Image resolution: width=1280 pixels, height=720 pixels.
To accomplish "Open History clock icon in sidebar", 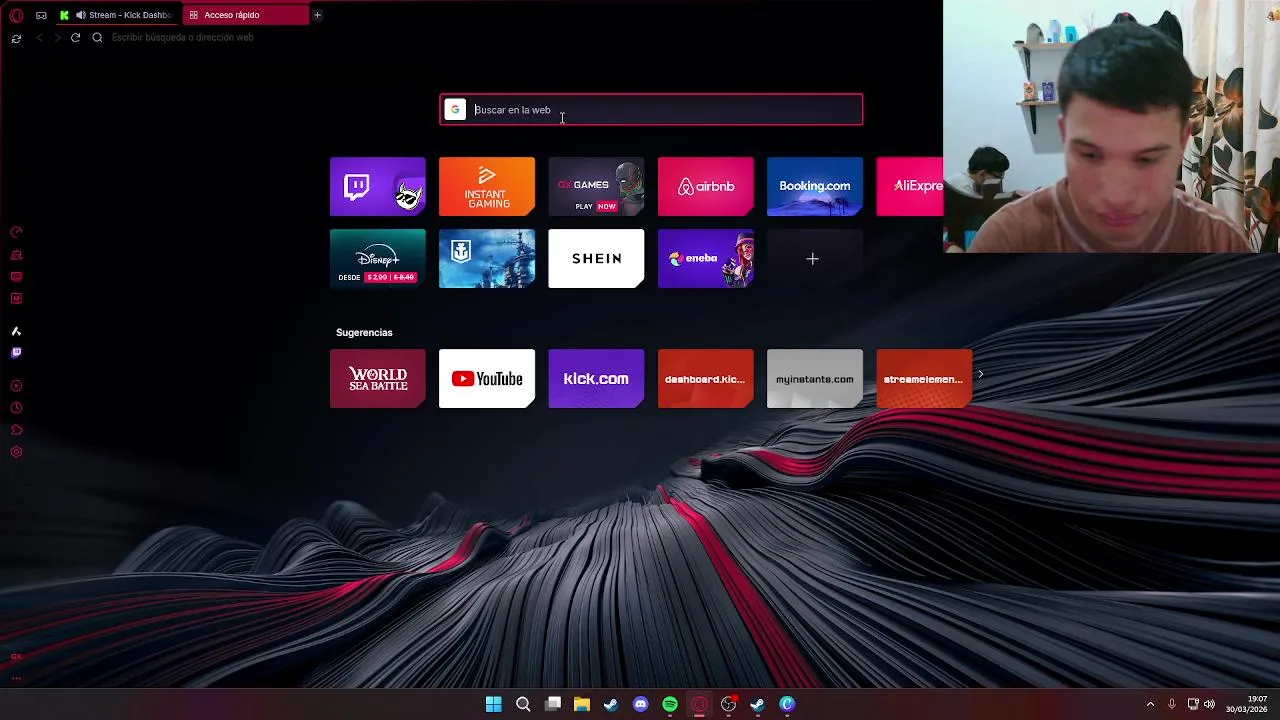I will pos(16,408).
